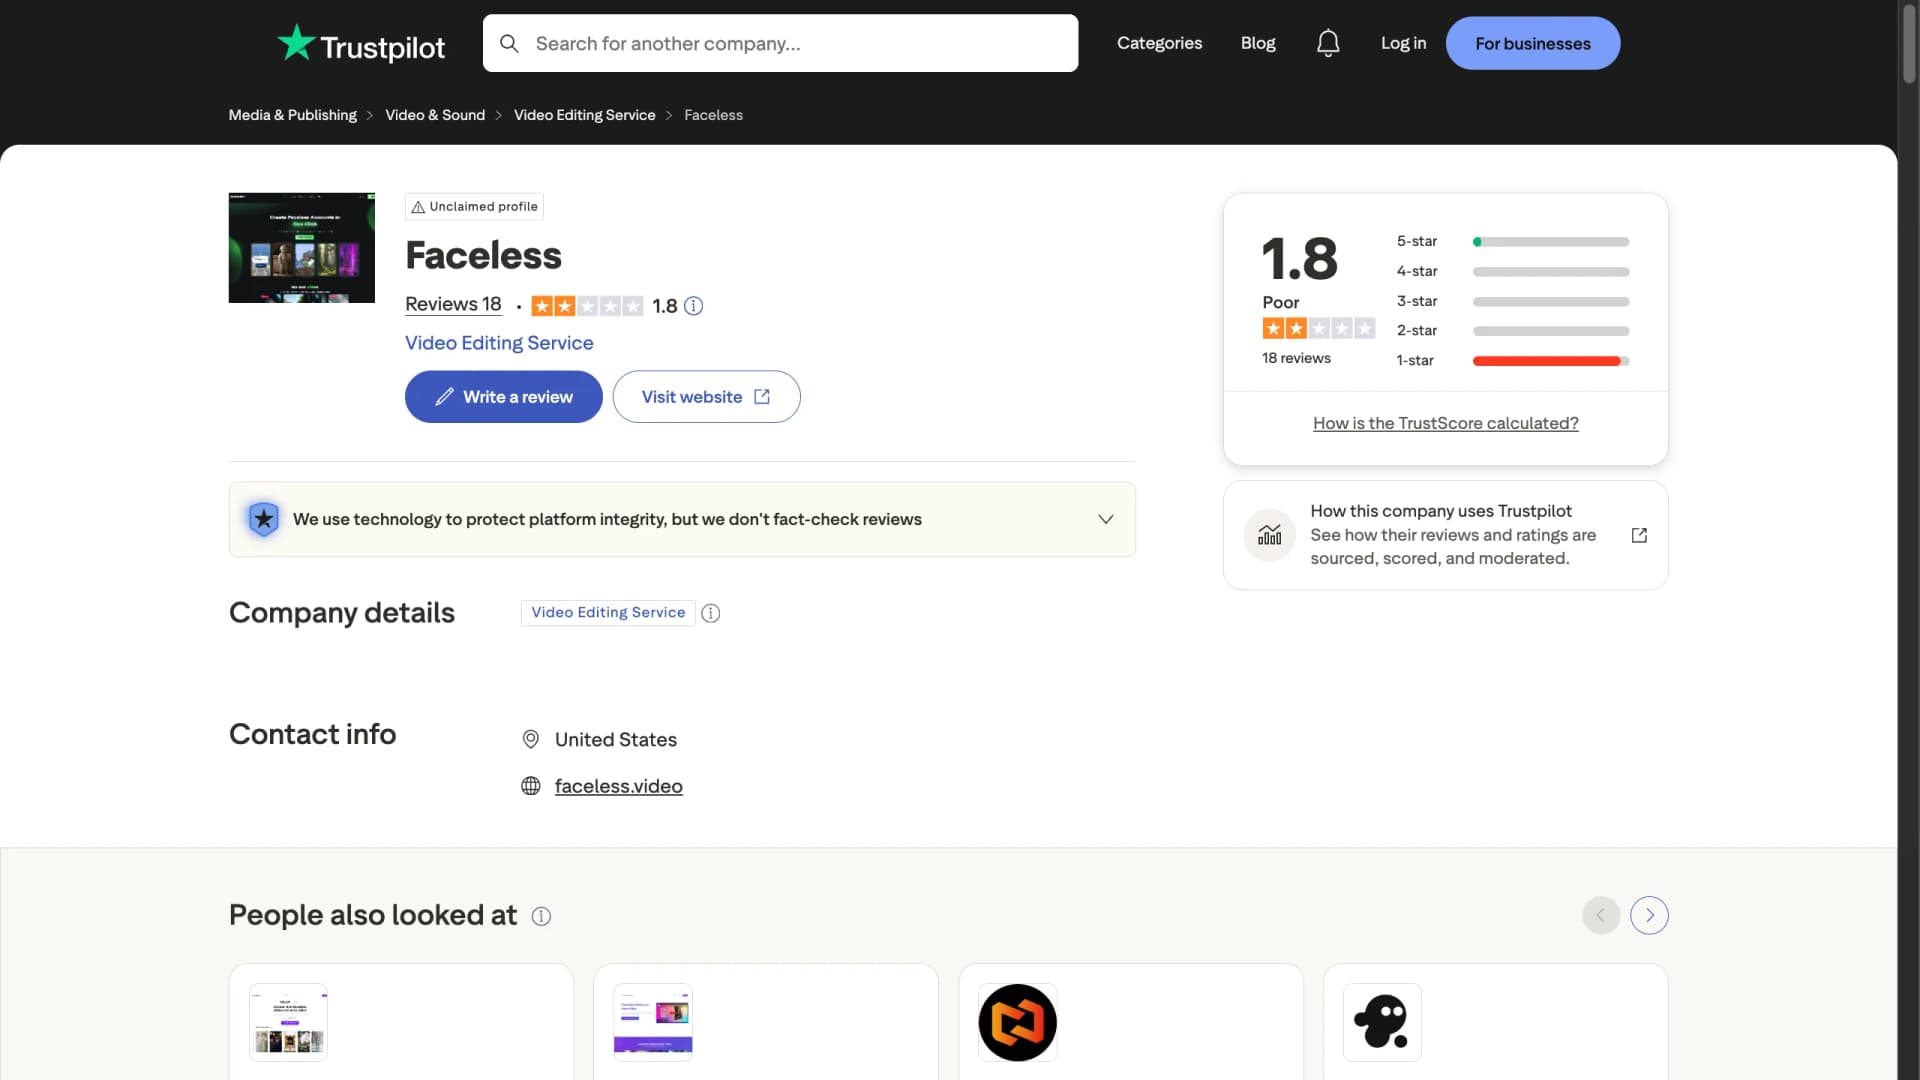Click the search magnifier icon
The image size is (1920, 1080).
[x=509, y=43]
